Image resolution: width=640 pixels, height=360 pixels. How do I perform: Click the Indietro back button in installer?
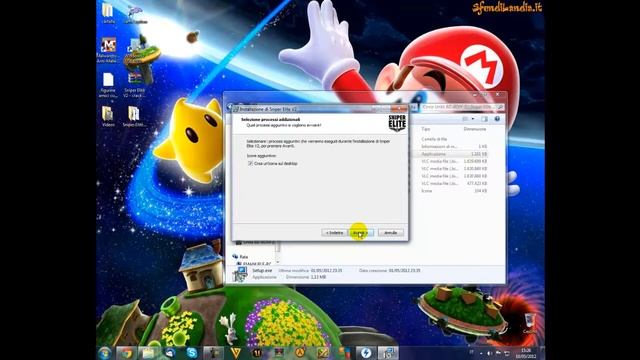coord(334,233)
